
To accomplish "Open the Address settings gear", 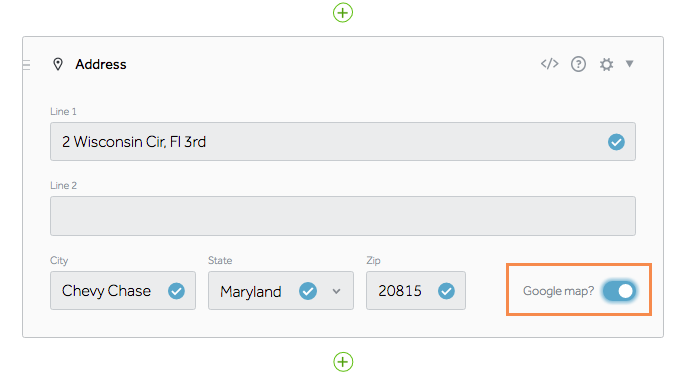I will point(606,65).
